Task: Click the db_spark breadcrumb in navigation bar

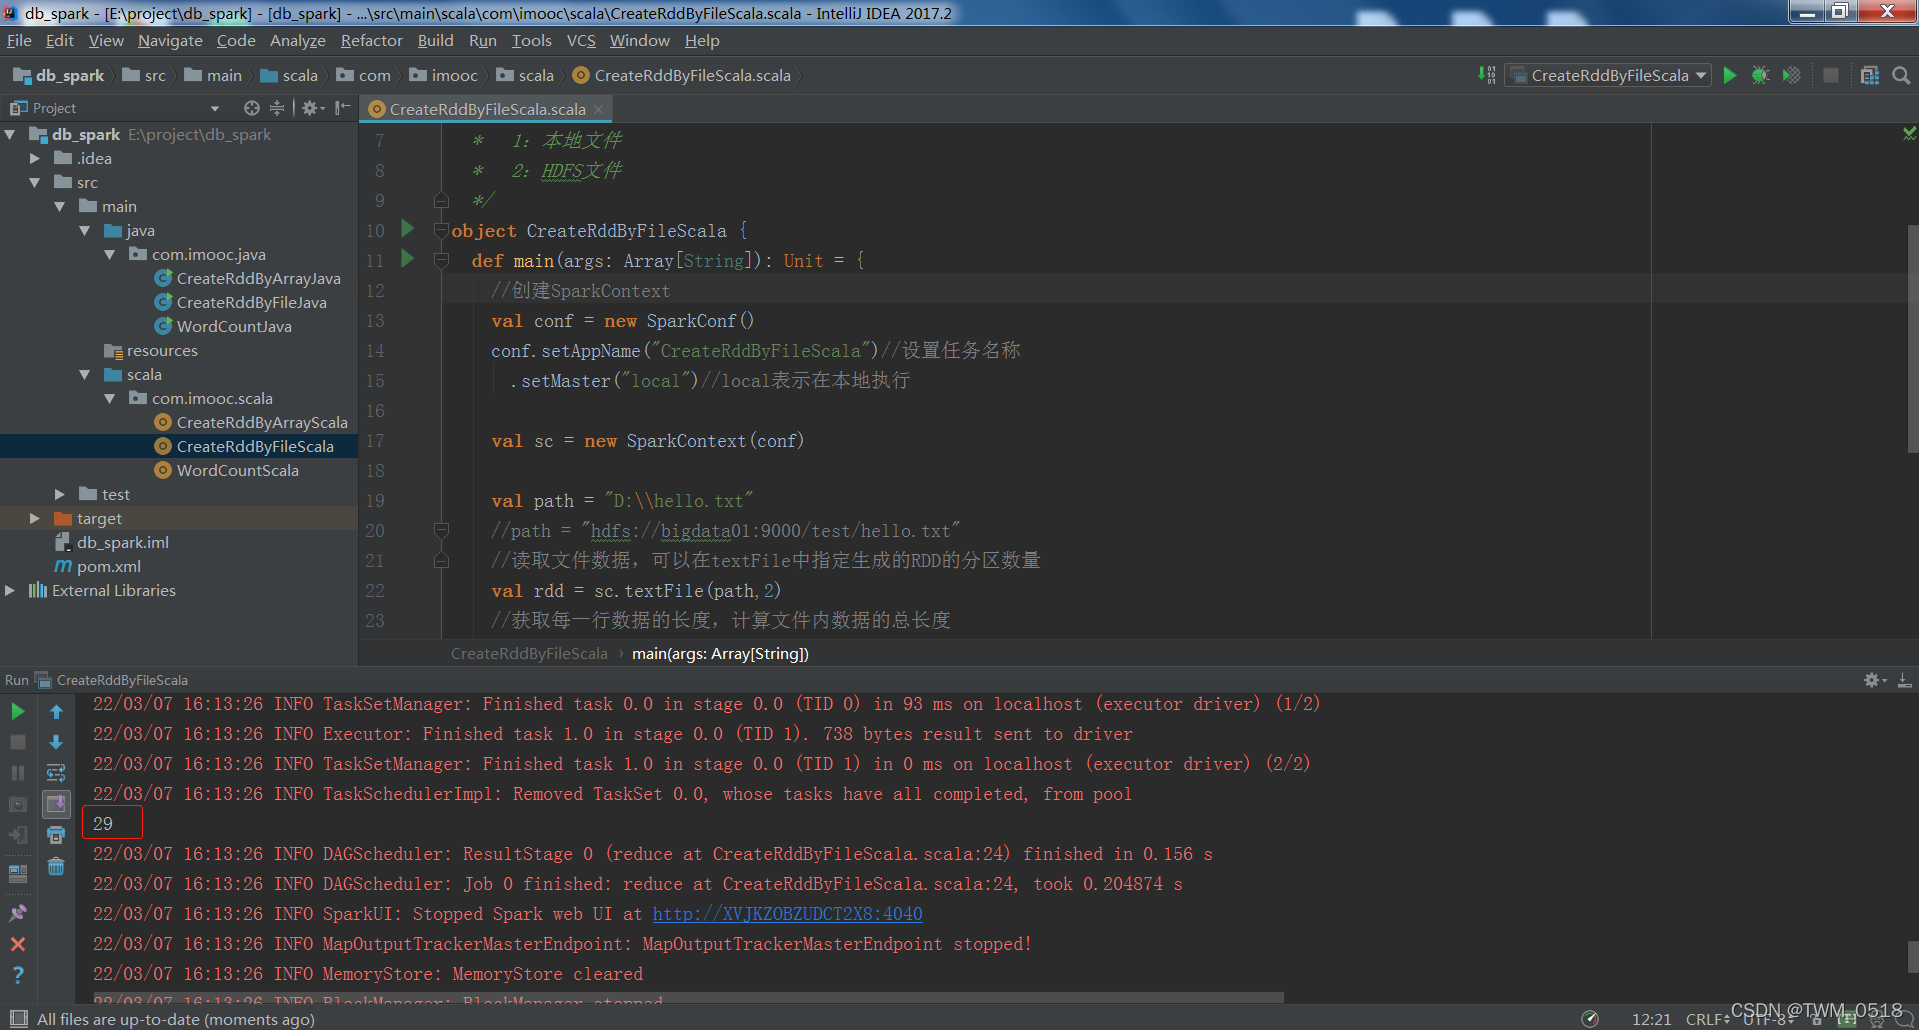Action: [x=59, y=75]
